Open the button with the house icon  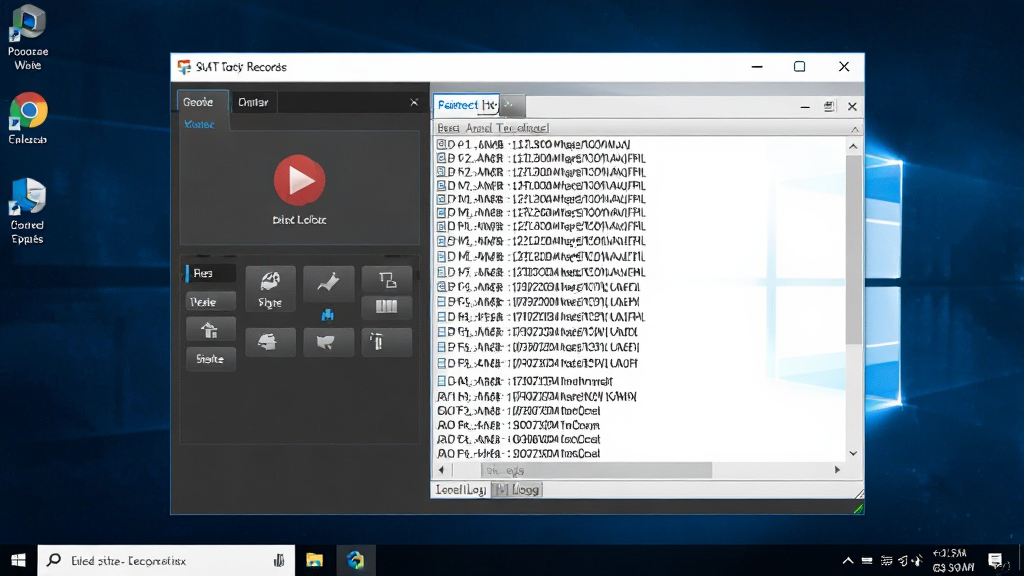point(210,330)
